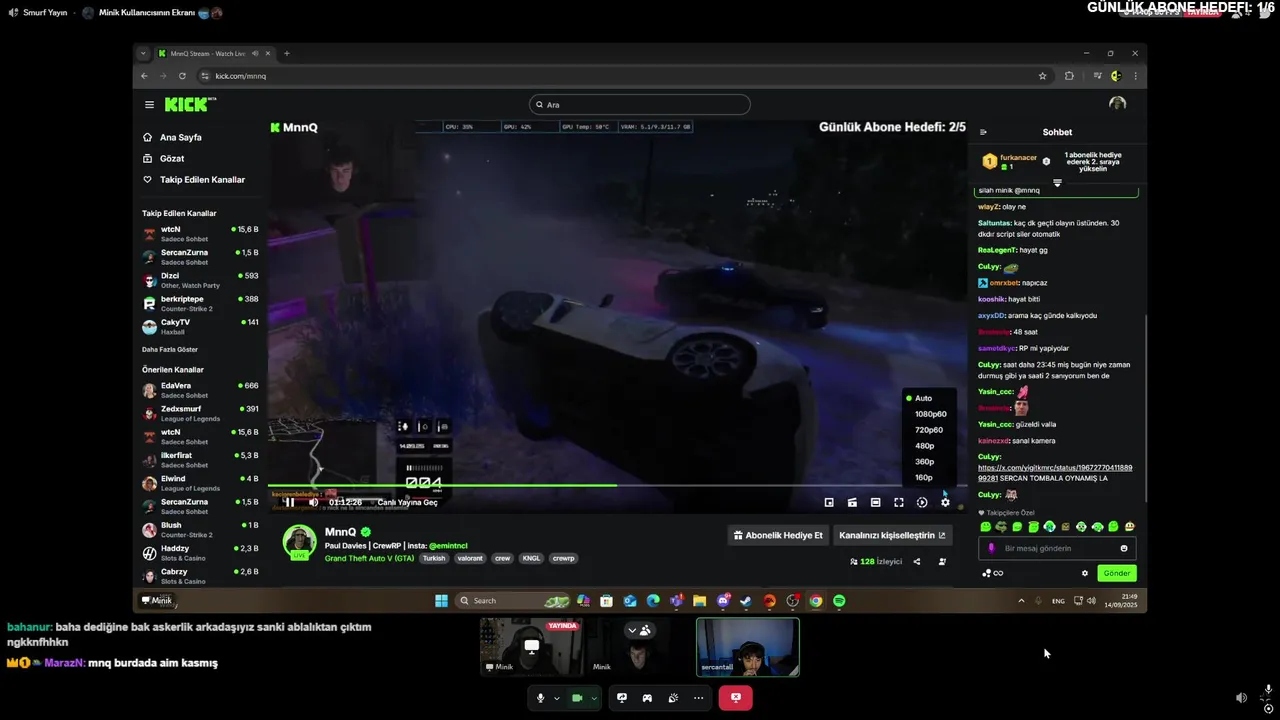Mute the stream player volume

point(313,502)
